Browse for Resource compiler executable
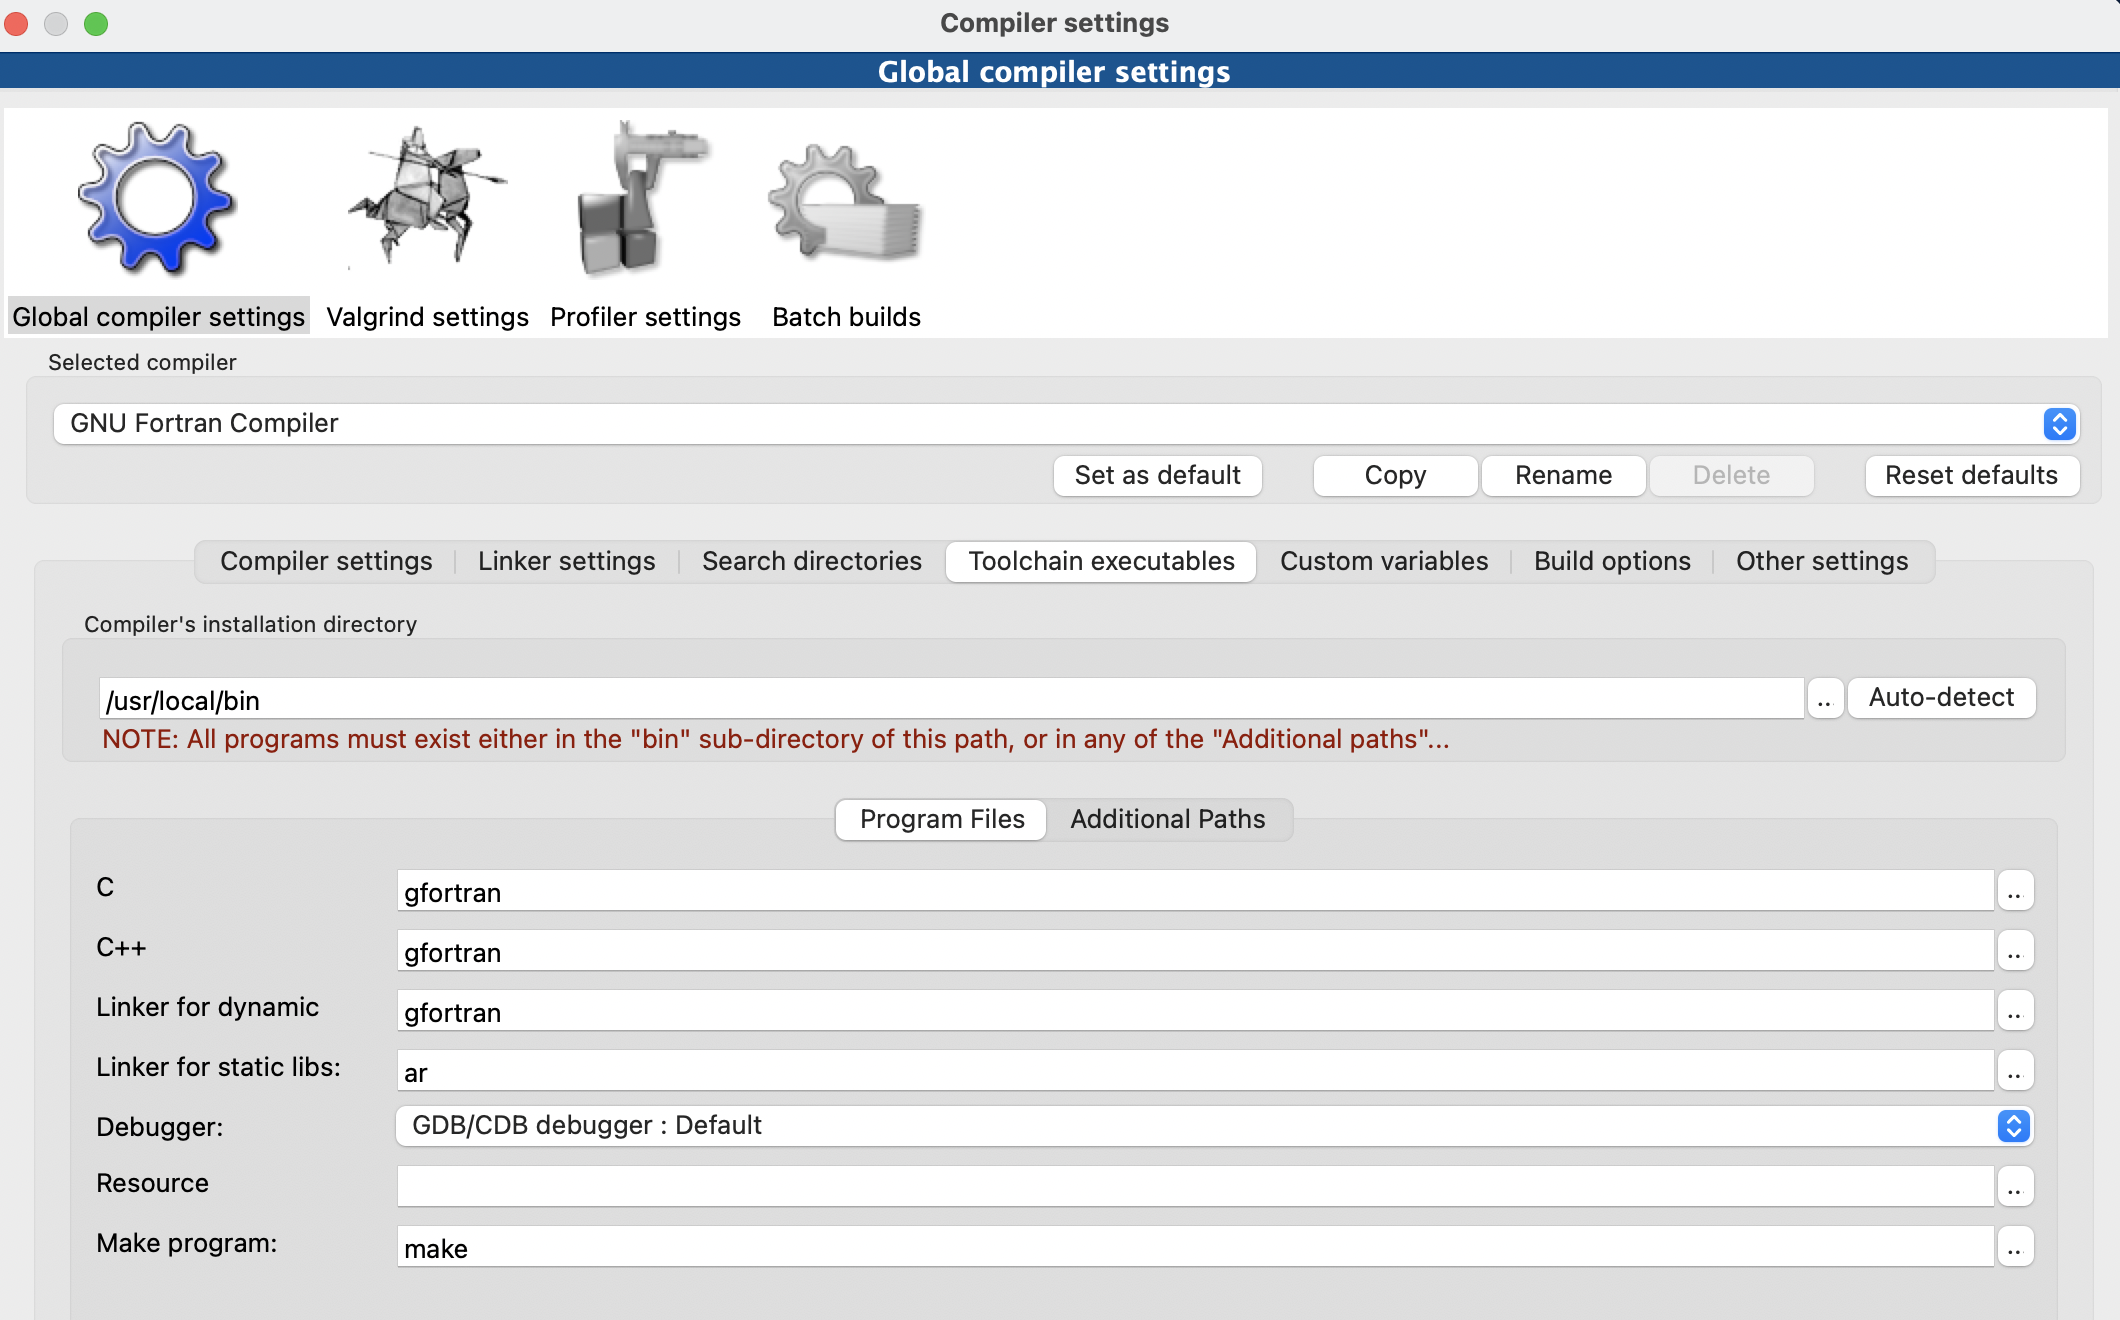Viewport: 2120px width, 1320px height. [x=2014, y=1187]
